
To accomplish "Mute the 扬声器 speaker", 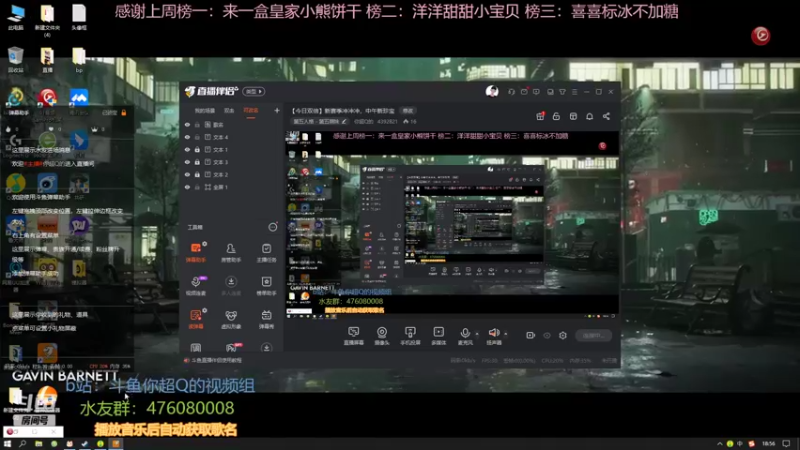I will (493, 336).
